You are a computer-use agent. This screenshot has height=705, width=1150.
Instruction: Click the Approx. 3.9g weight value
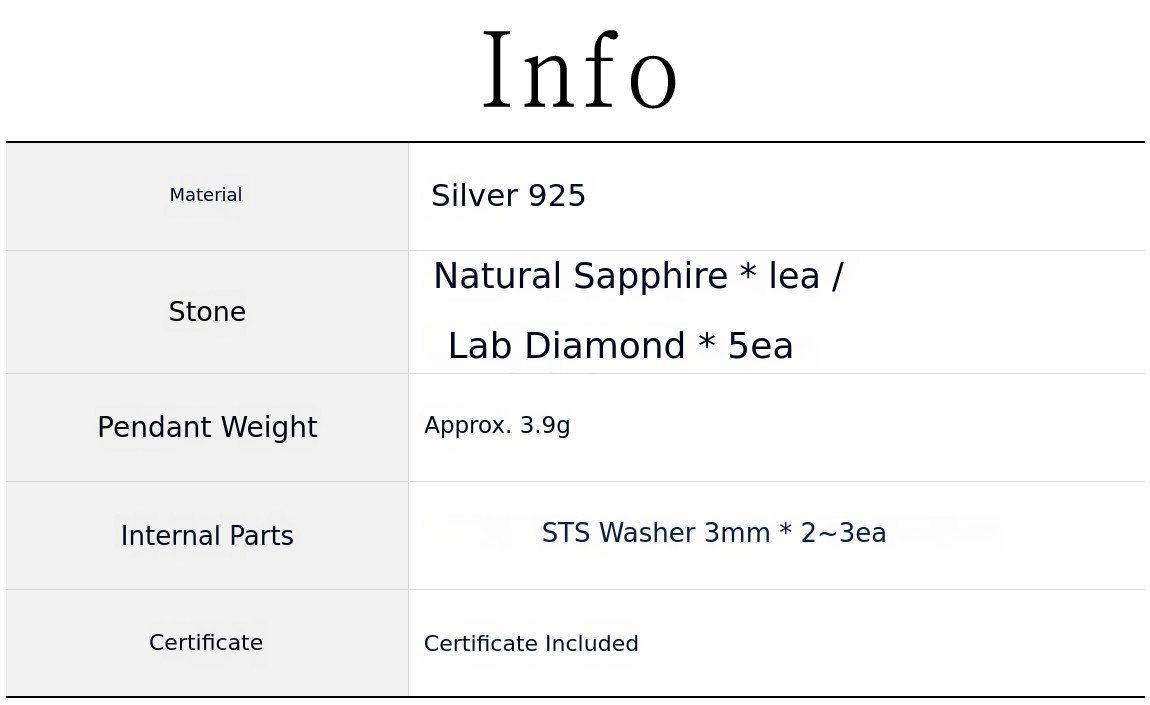click(x=497, y=426)
